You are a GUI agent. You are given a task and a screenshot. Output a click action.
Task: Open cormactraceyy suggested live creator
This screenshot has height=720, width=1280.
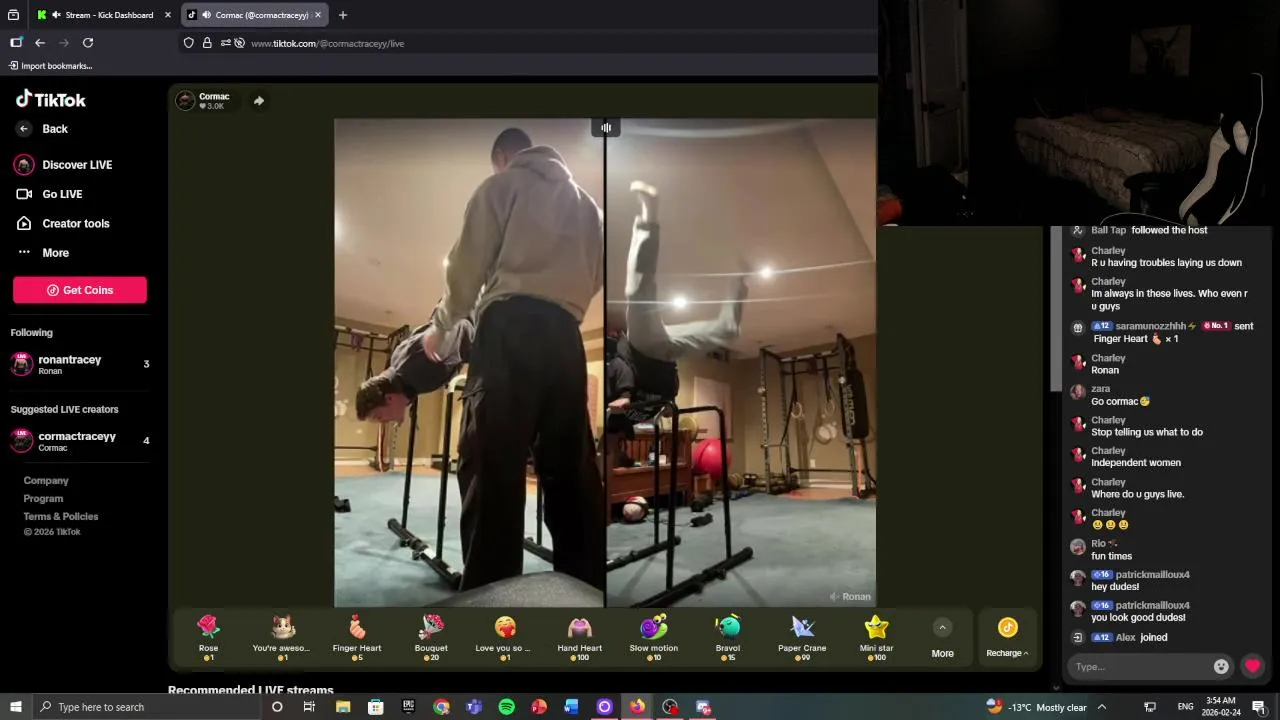(x=80, y=441)
